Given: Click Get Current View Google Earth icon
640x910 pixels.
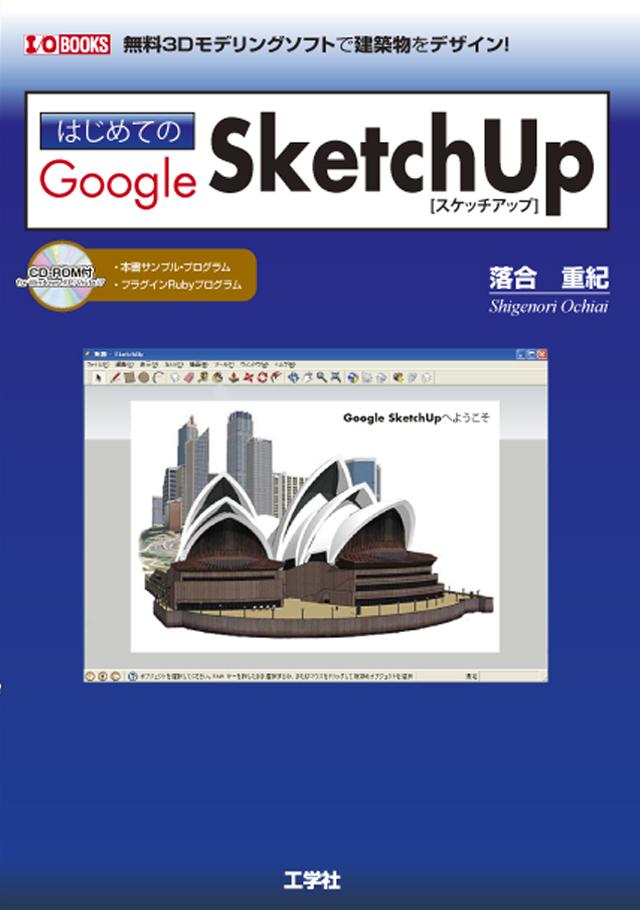Looking at the screenshot, I should point(353,378).
